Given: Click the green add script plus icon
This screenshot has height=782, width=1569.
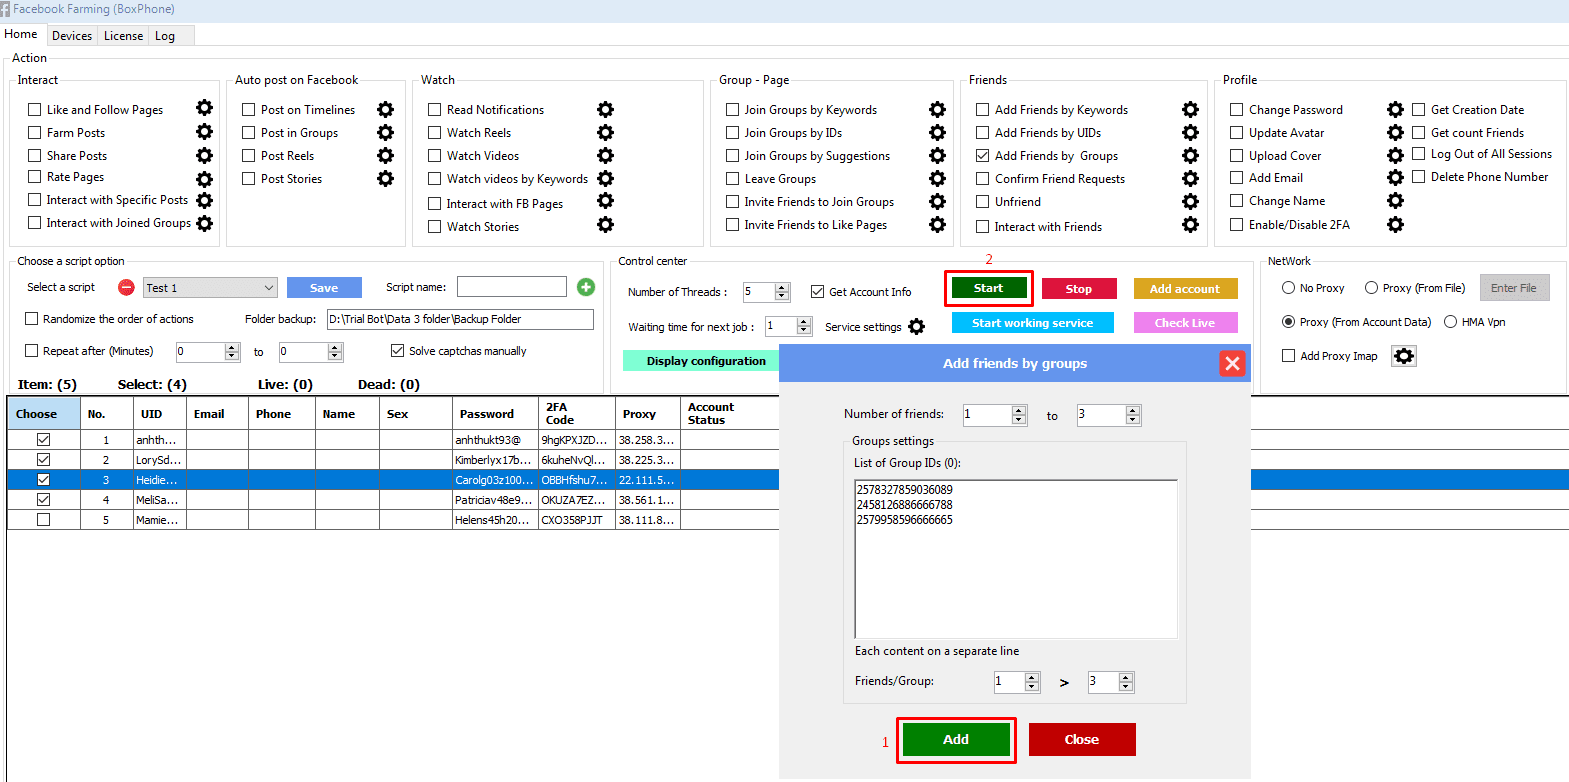Looking at the screenshot, I should 586,287.
